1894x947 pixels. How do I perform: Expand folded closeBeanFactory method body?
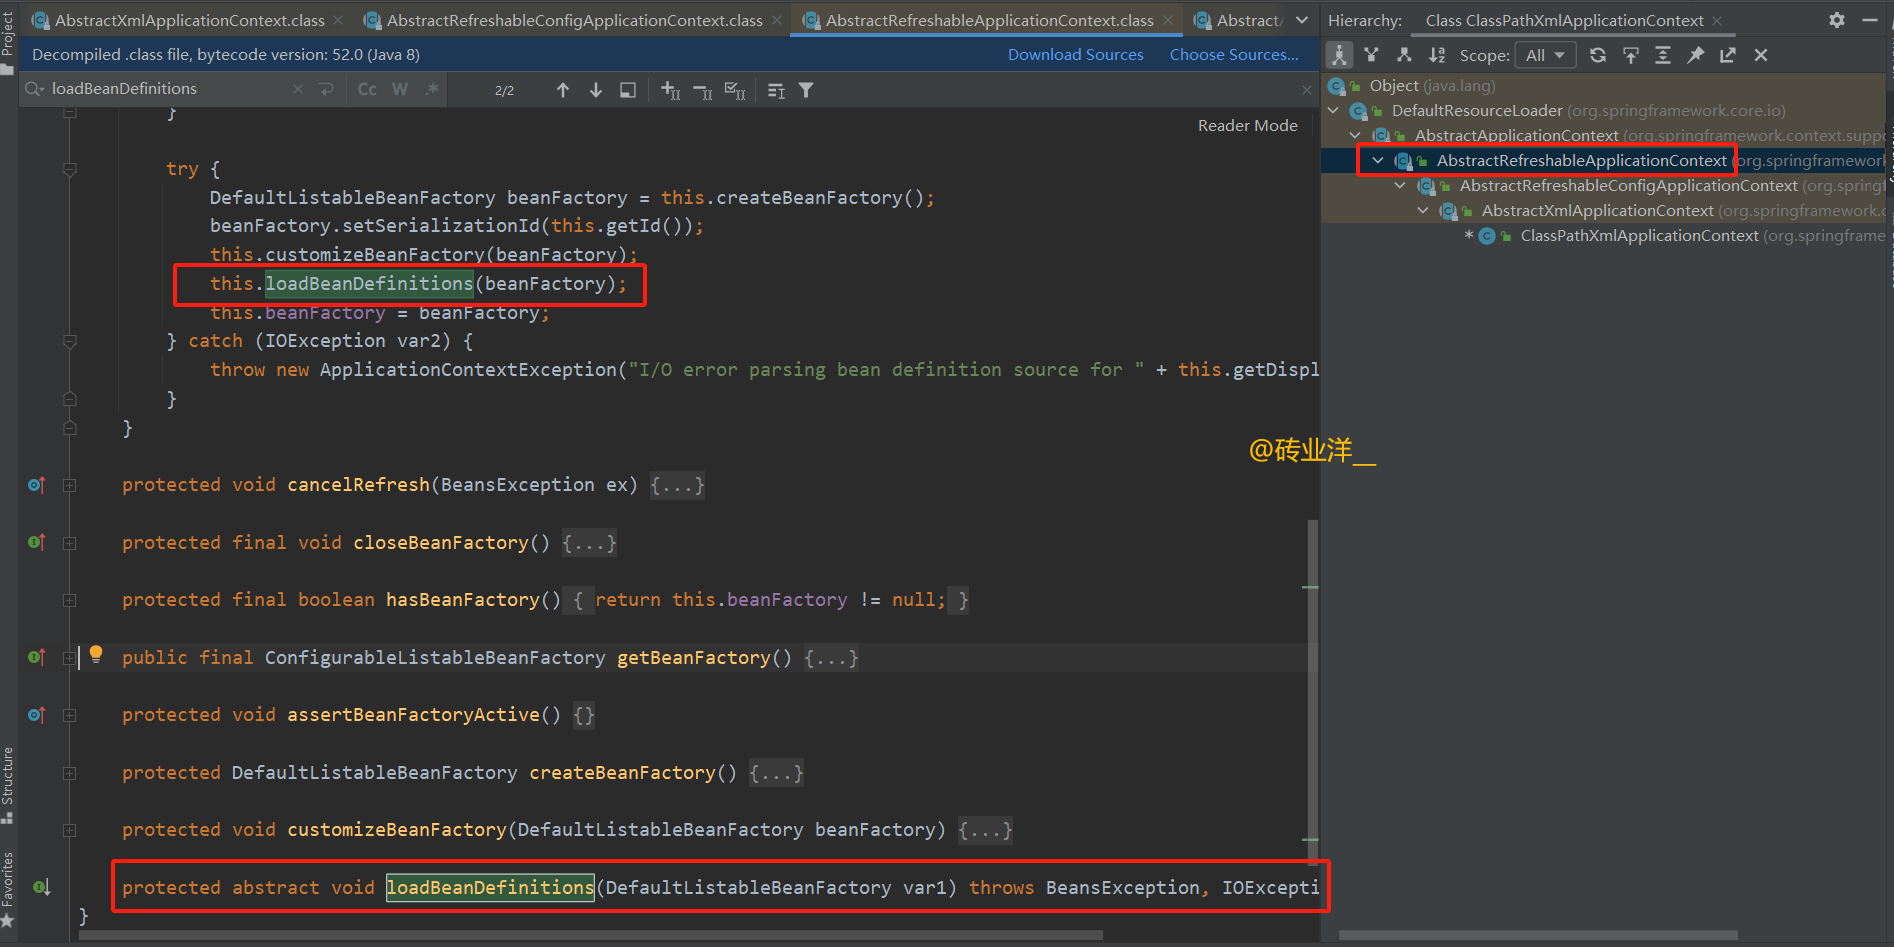[x=589, y=543]
